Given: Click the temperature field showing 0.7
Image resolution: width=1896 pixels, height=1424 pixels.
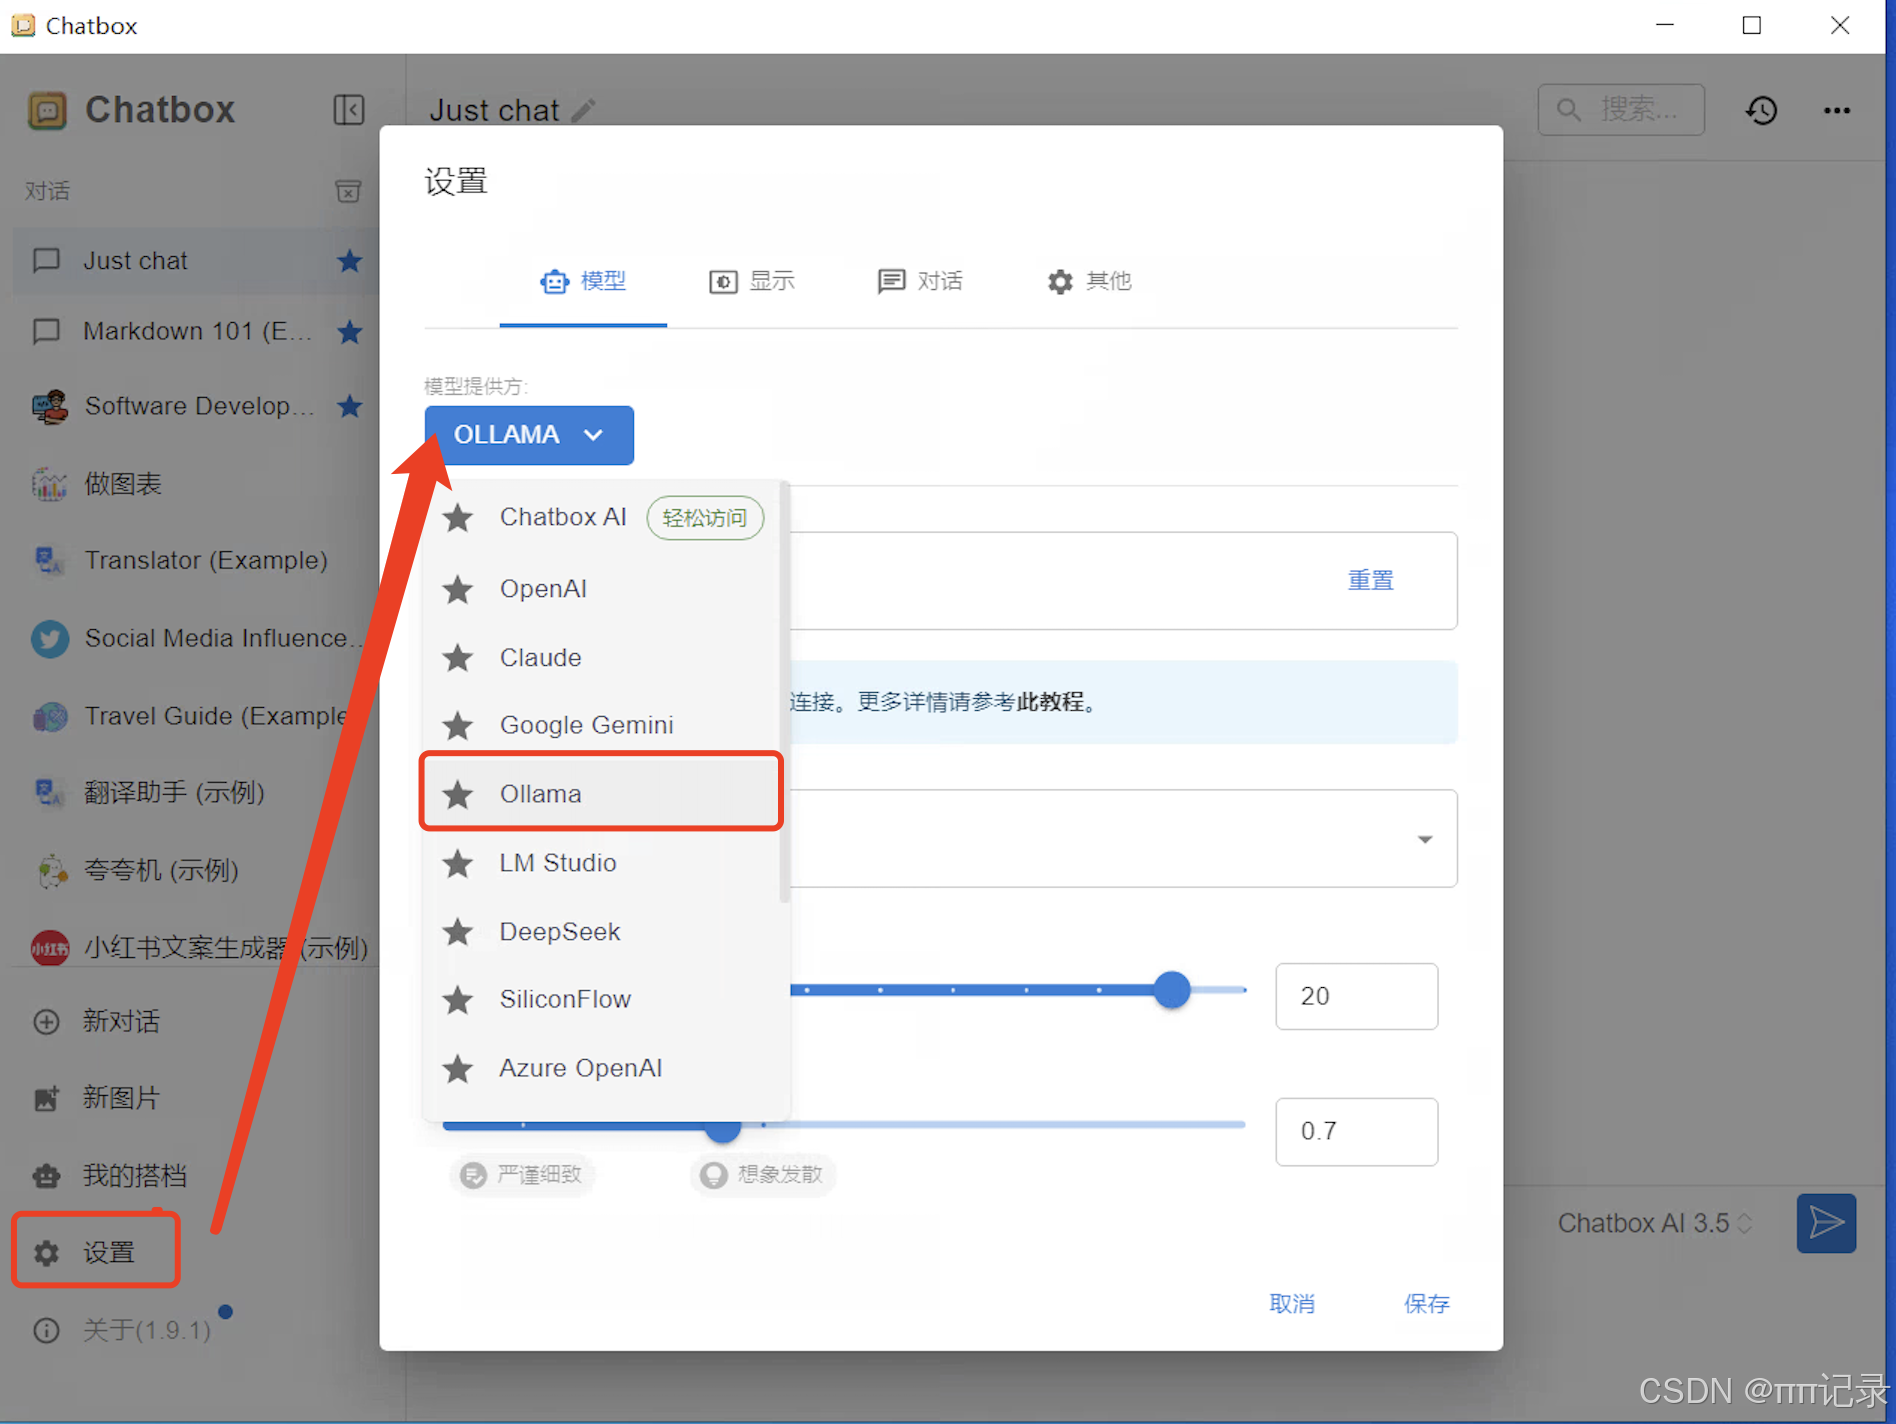Looking at the screenshot, I should point(1356,1131).
